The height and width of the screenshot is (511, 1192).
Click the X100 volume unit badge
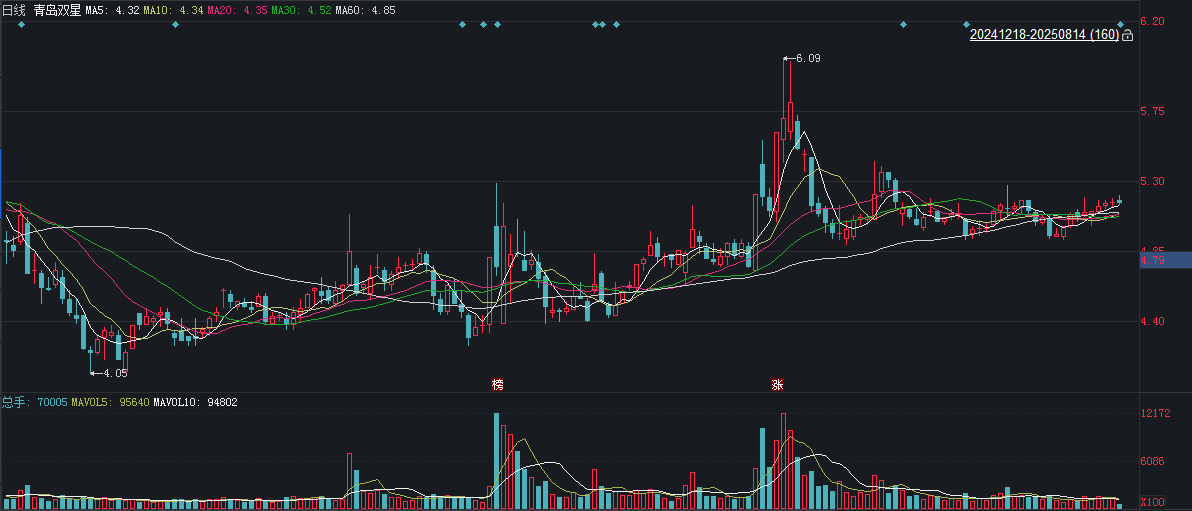tap(1152, 502)
